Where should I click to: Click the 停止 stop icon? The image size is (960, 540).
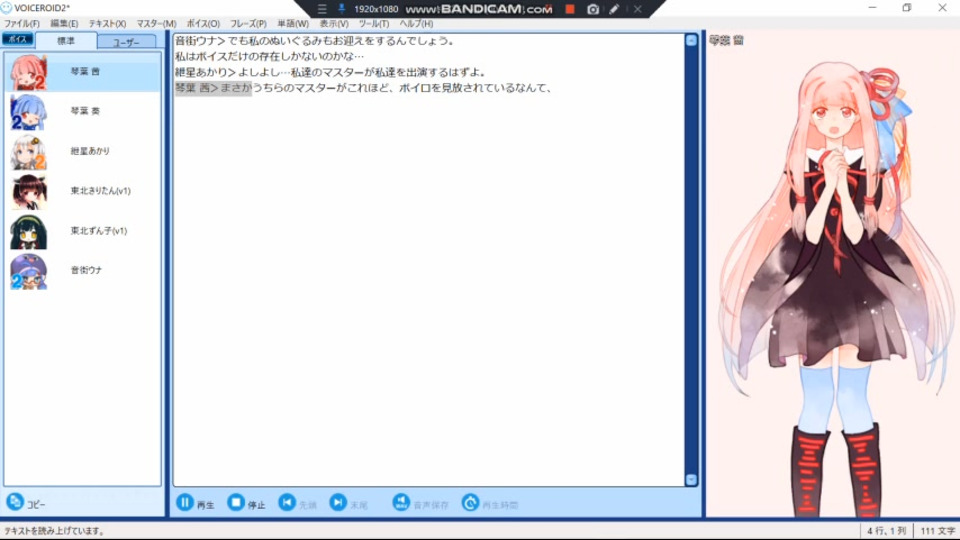(x=236, y=503)
